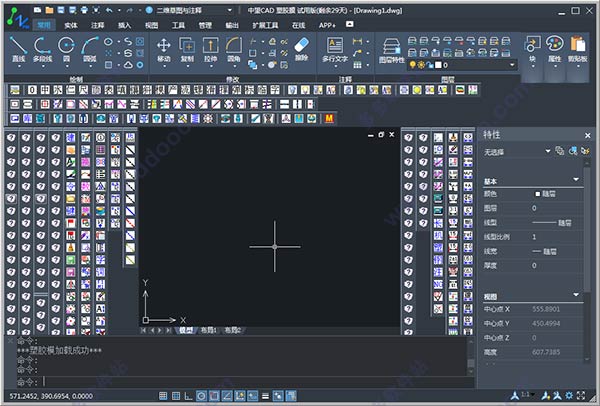This screenshot has height=406, width=600.
Task: Switch to the 实体 ribbon tab
Action: point(71,25)
